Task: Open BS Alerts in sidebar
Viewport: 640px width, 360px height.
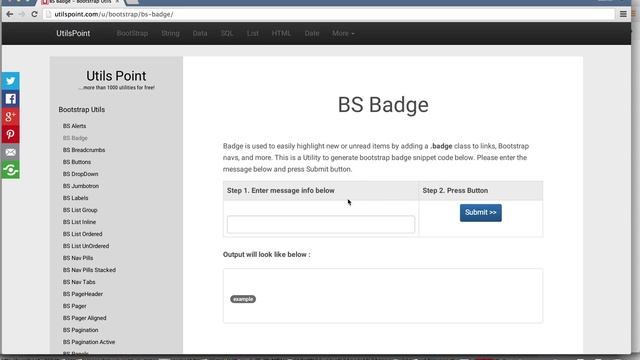Action: [74, 126]
